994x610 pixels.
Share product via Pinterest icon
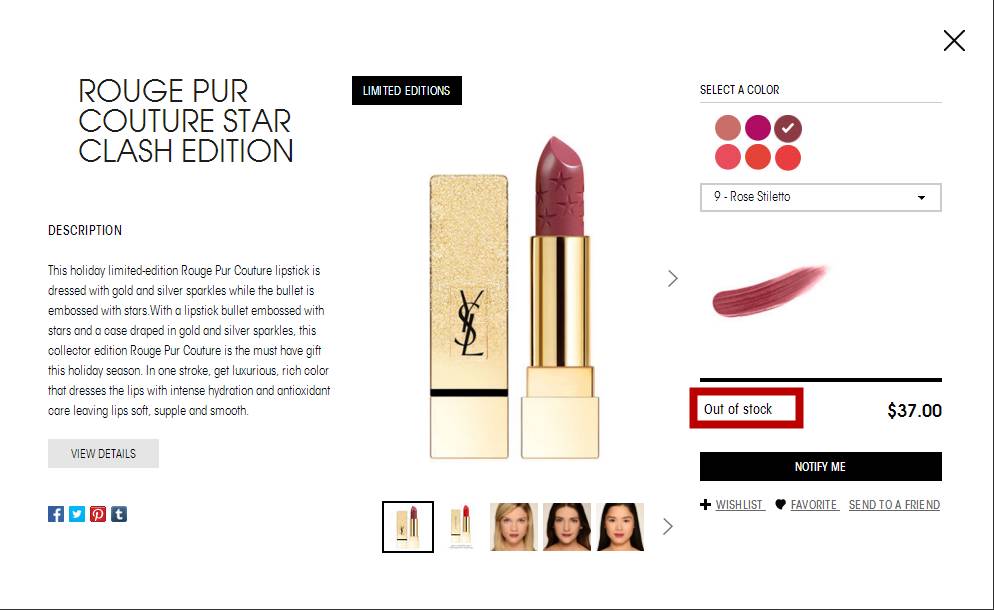(98, 514)
